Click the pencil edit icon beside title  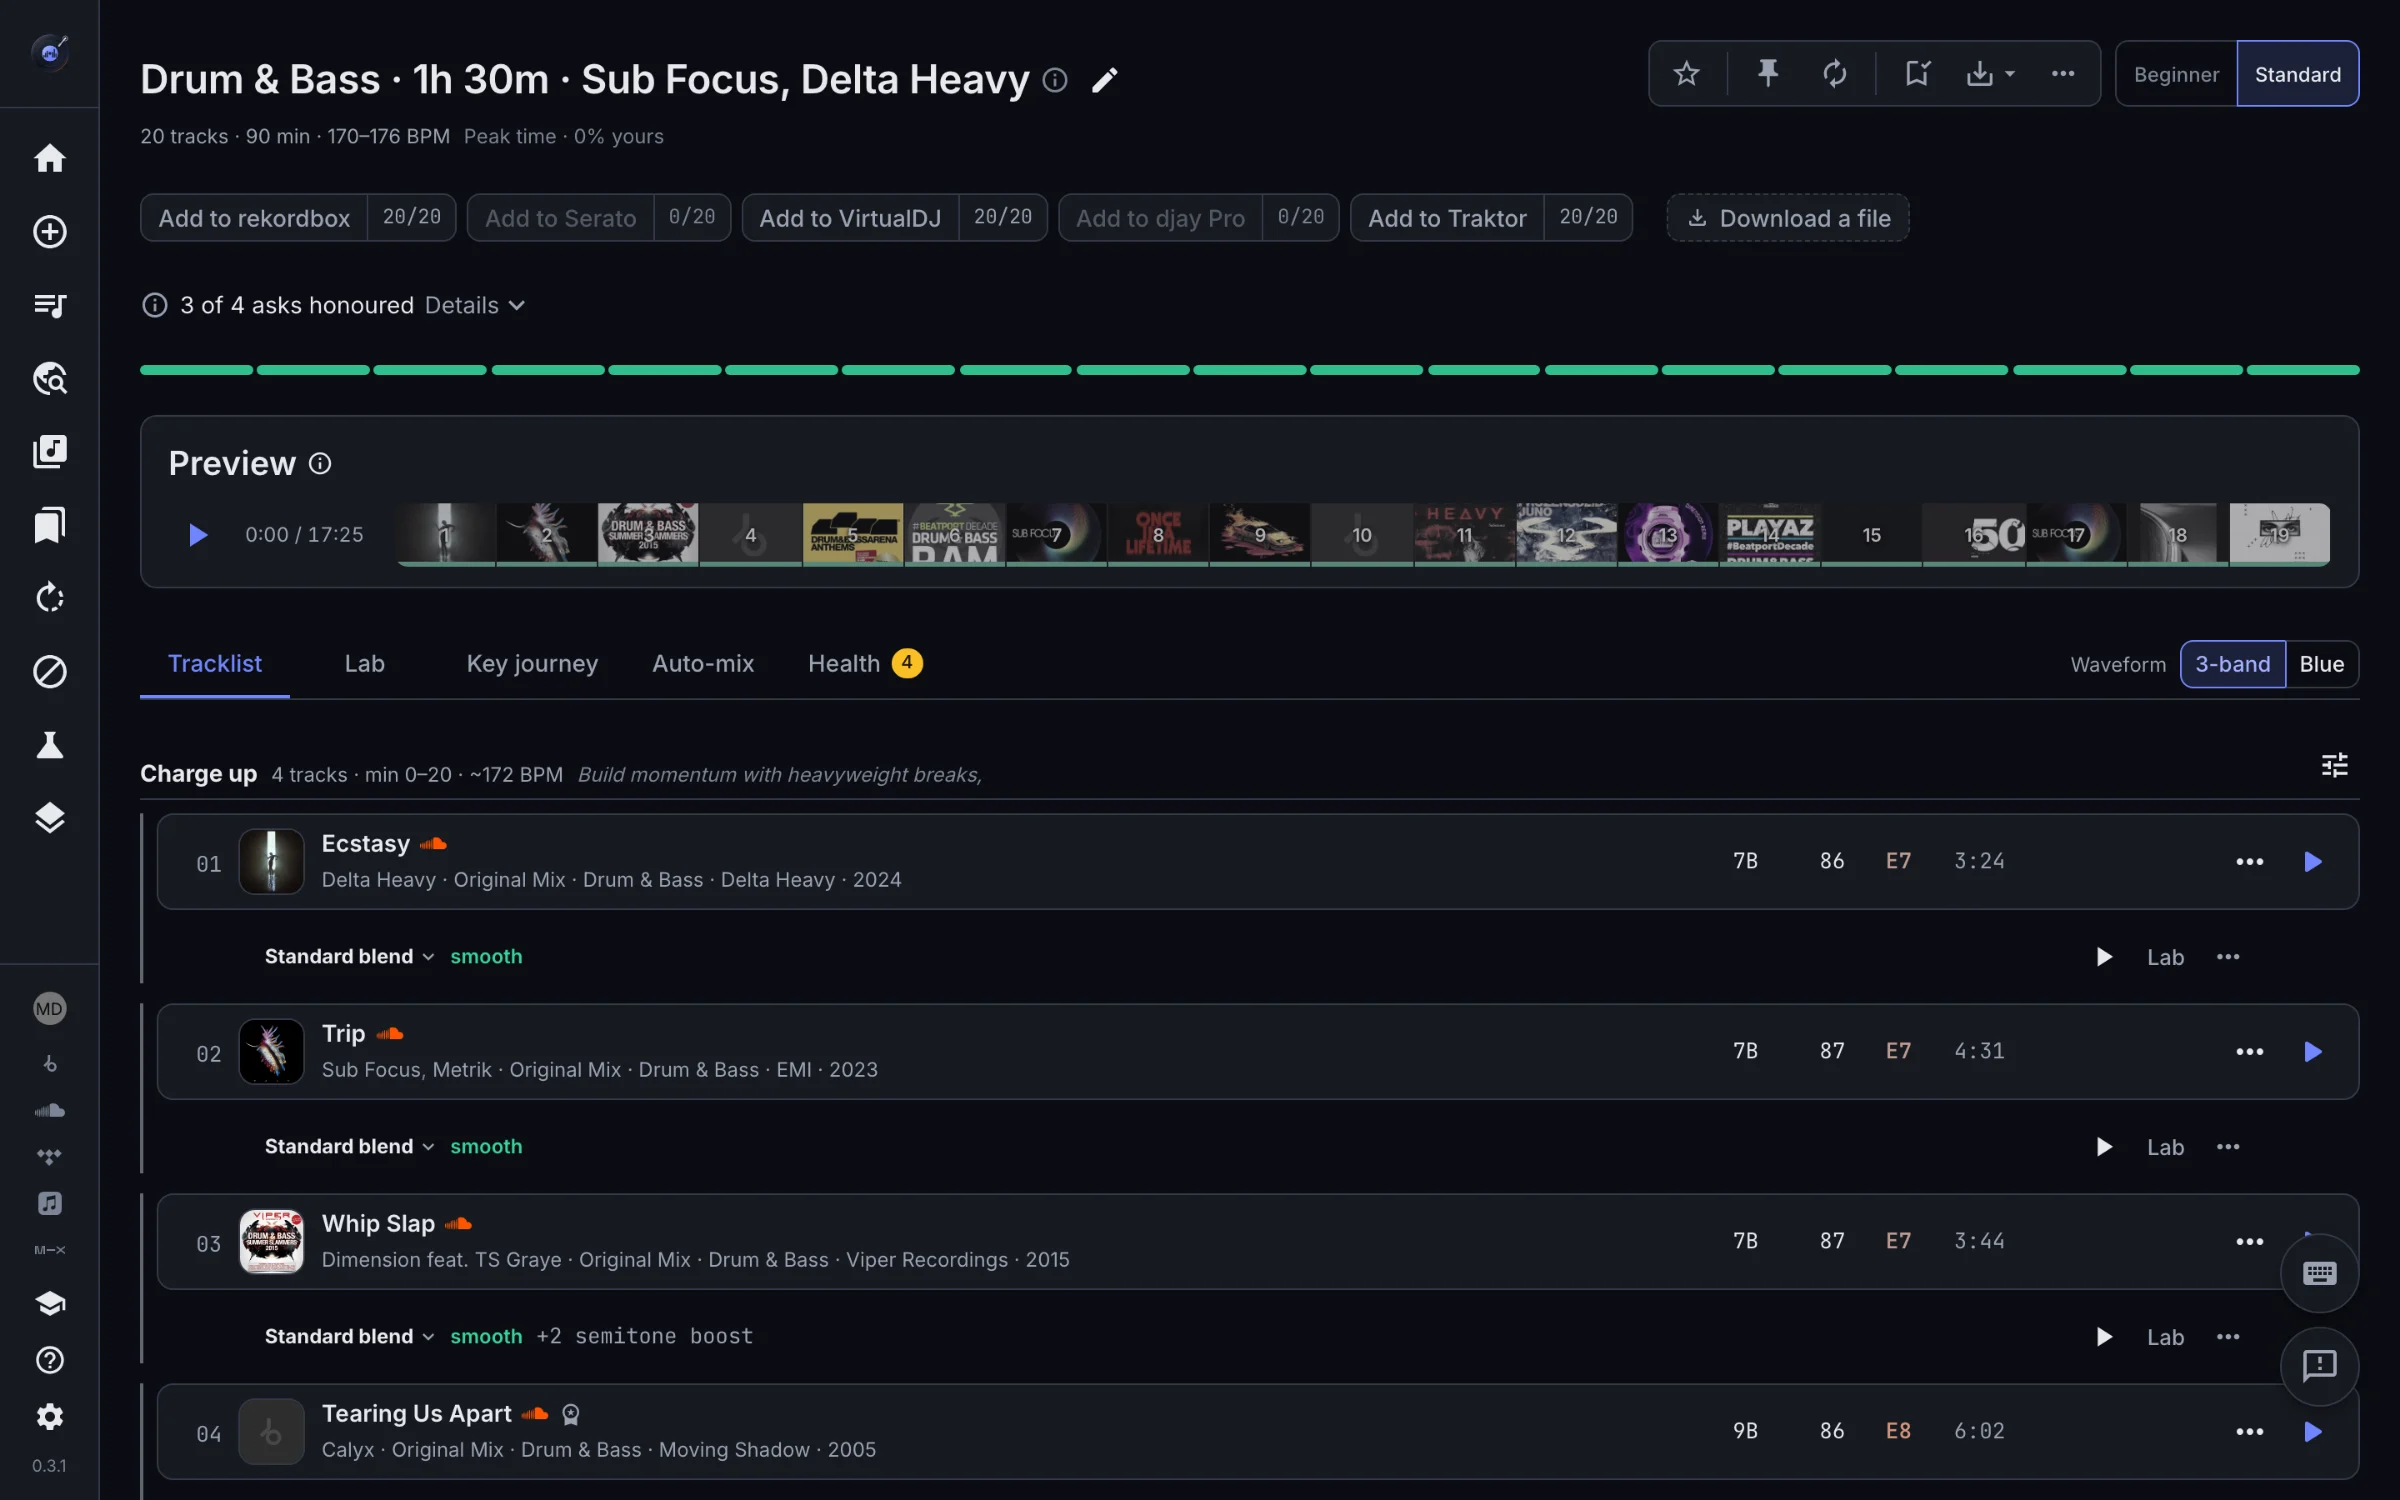[1104, 80]
